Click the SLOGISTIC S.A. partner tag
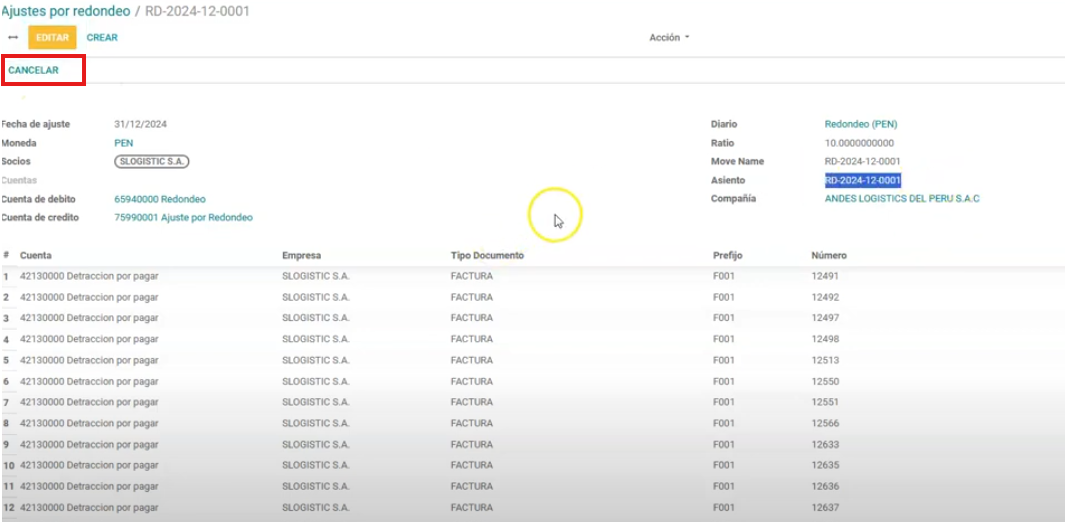 153,161
